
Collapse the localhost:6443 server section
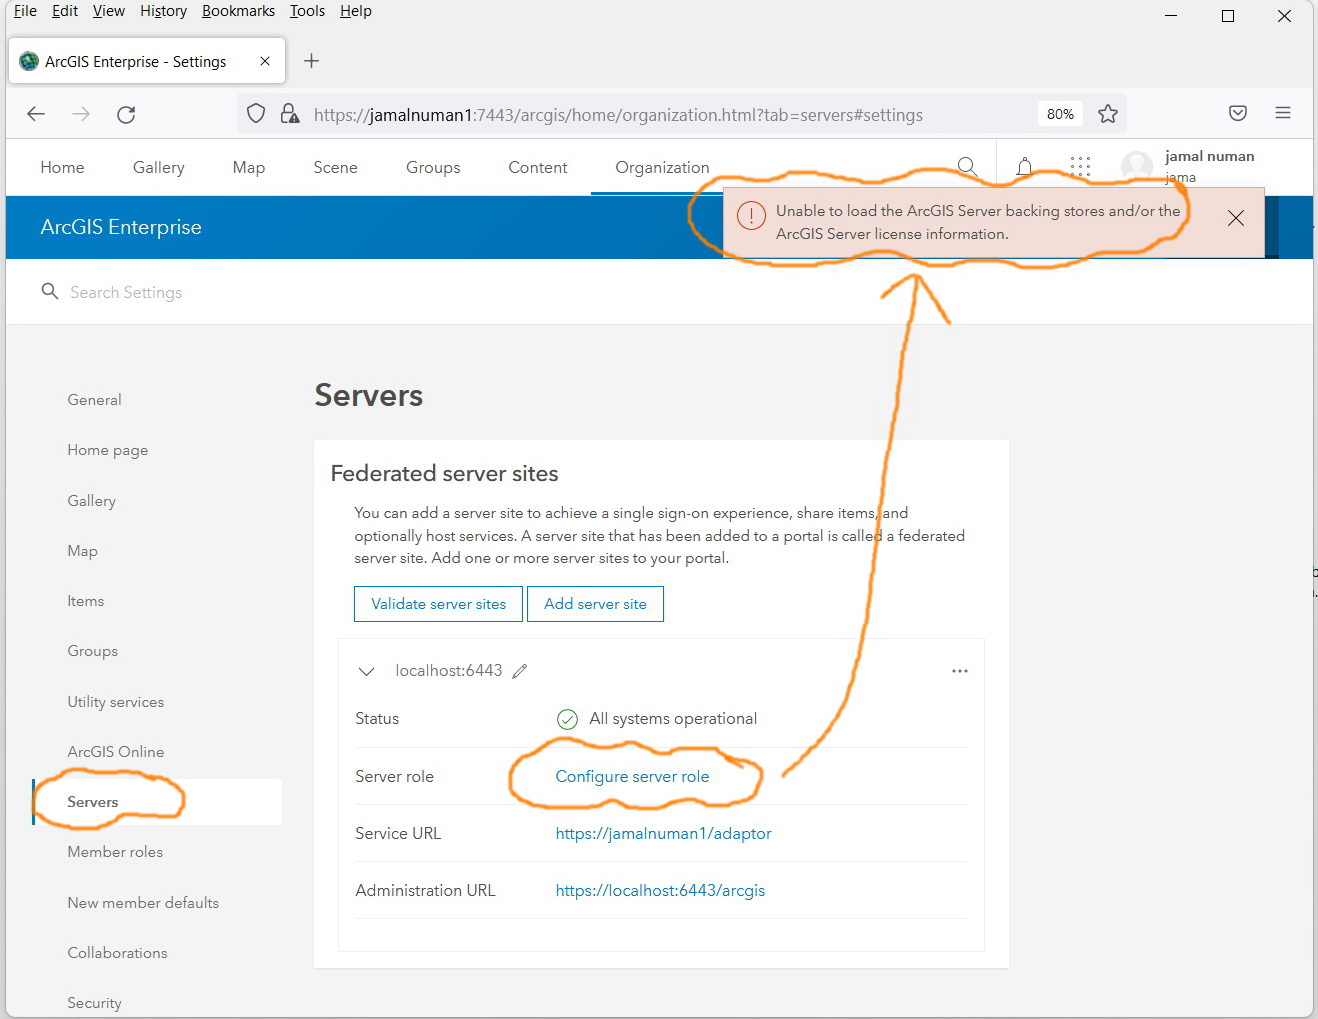(366, 671)
